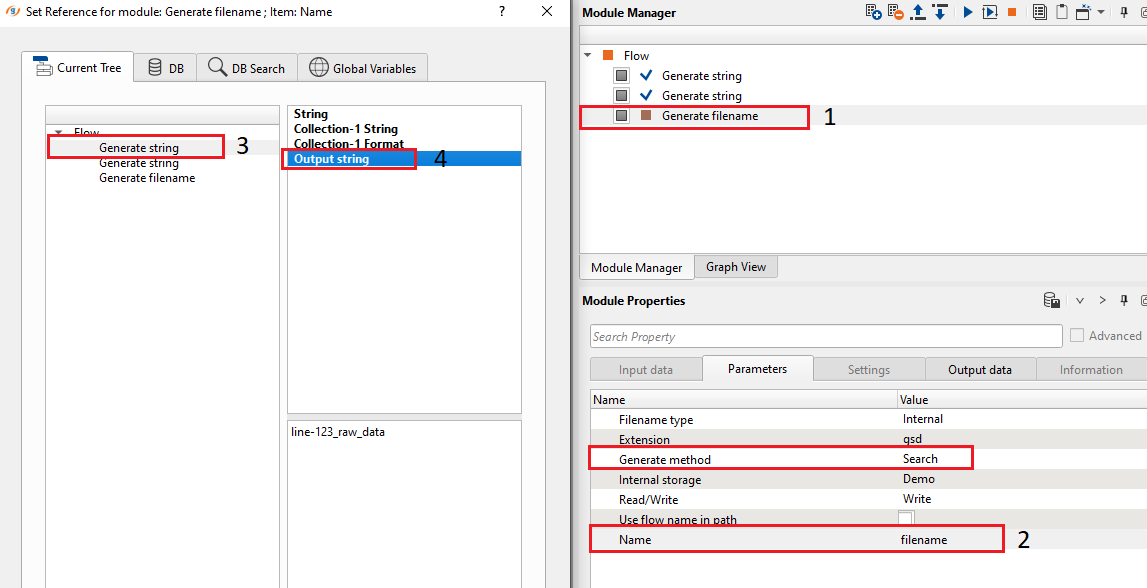Click the Copy modules icon in the toolbar
Screen dimensions: 1147x588
tap(1040, 13)
